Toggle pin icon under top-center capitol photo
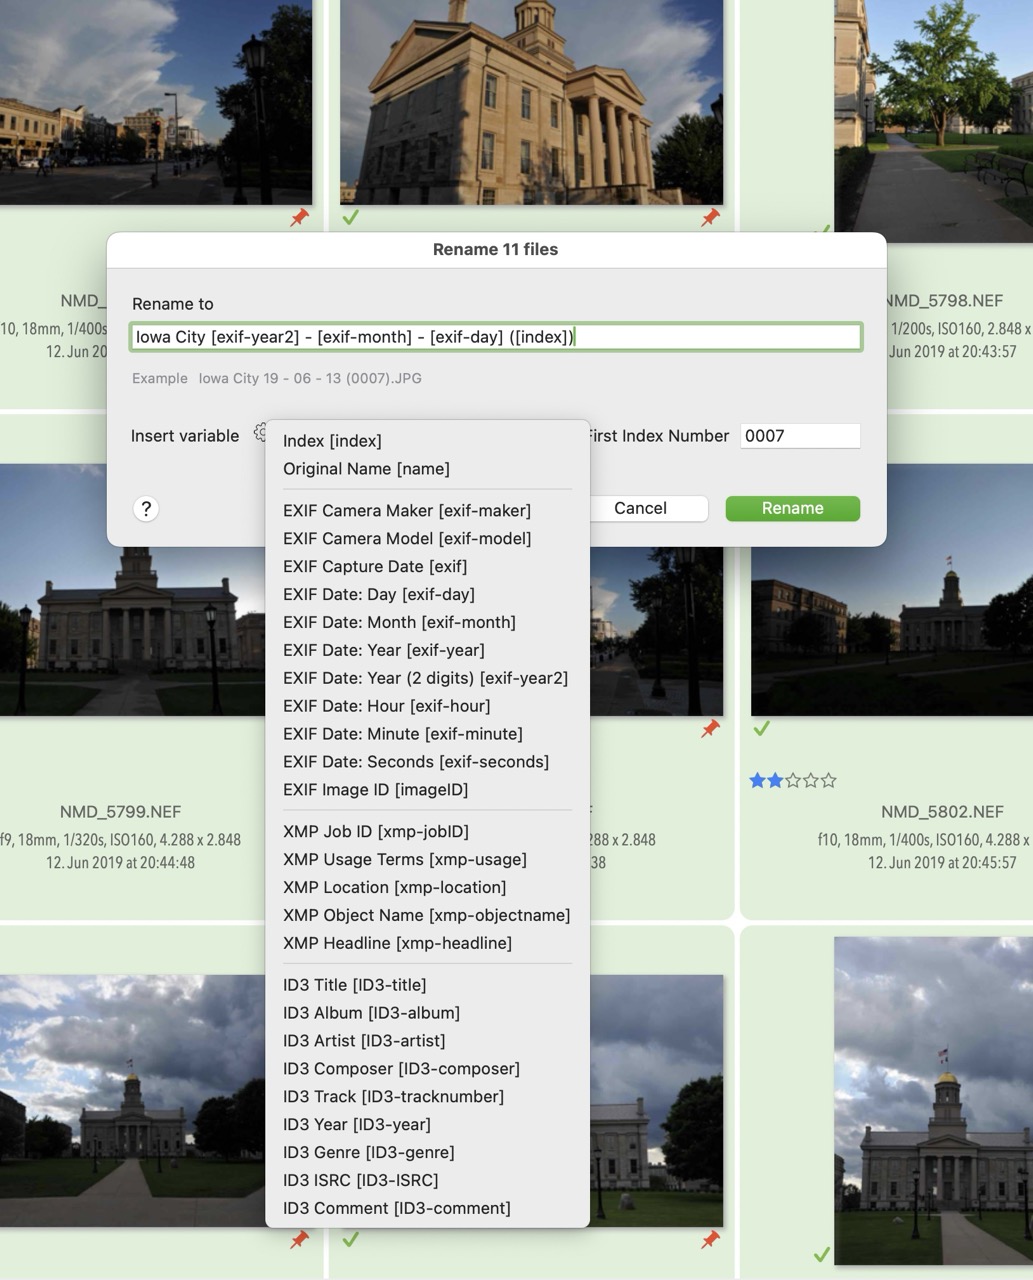Screen dimensions: 1033x1280 coord(710,218)
